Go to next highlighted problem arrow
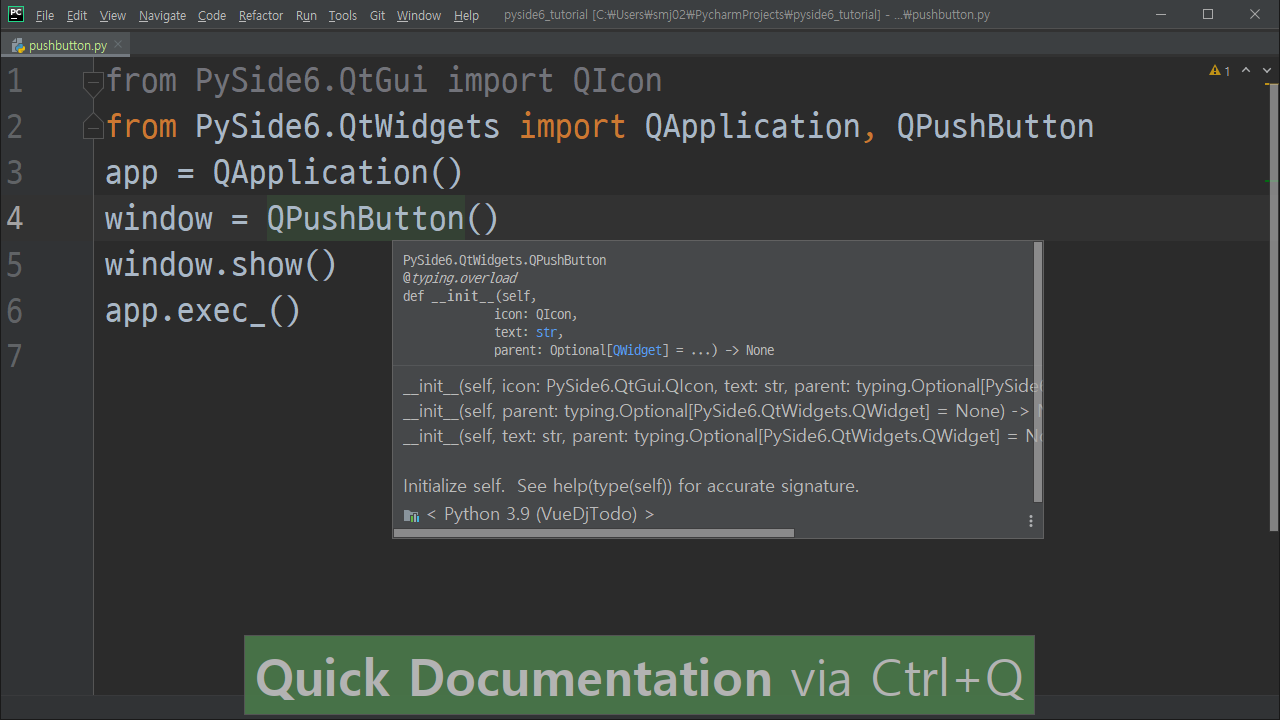Screen dimensions: 1280x720 point(1265,71)
